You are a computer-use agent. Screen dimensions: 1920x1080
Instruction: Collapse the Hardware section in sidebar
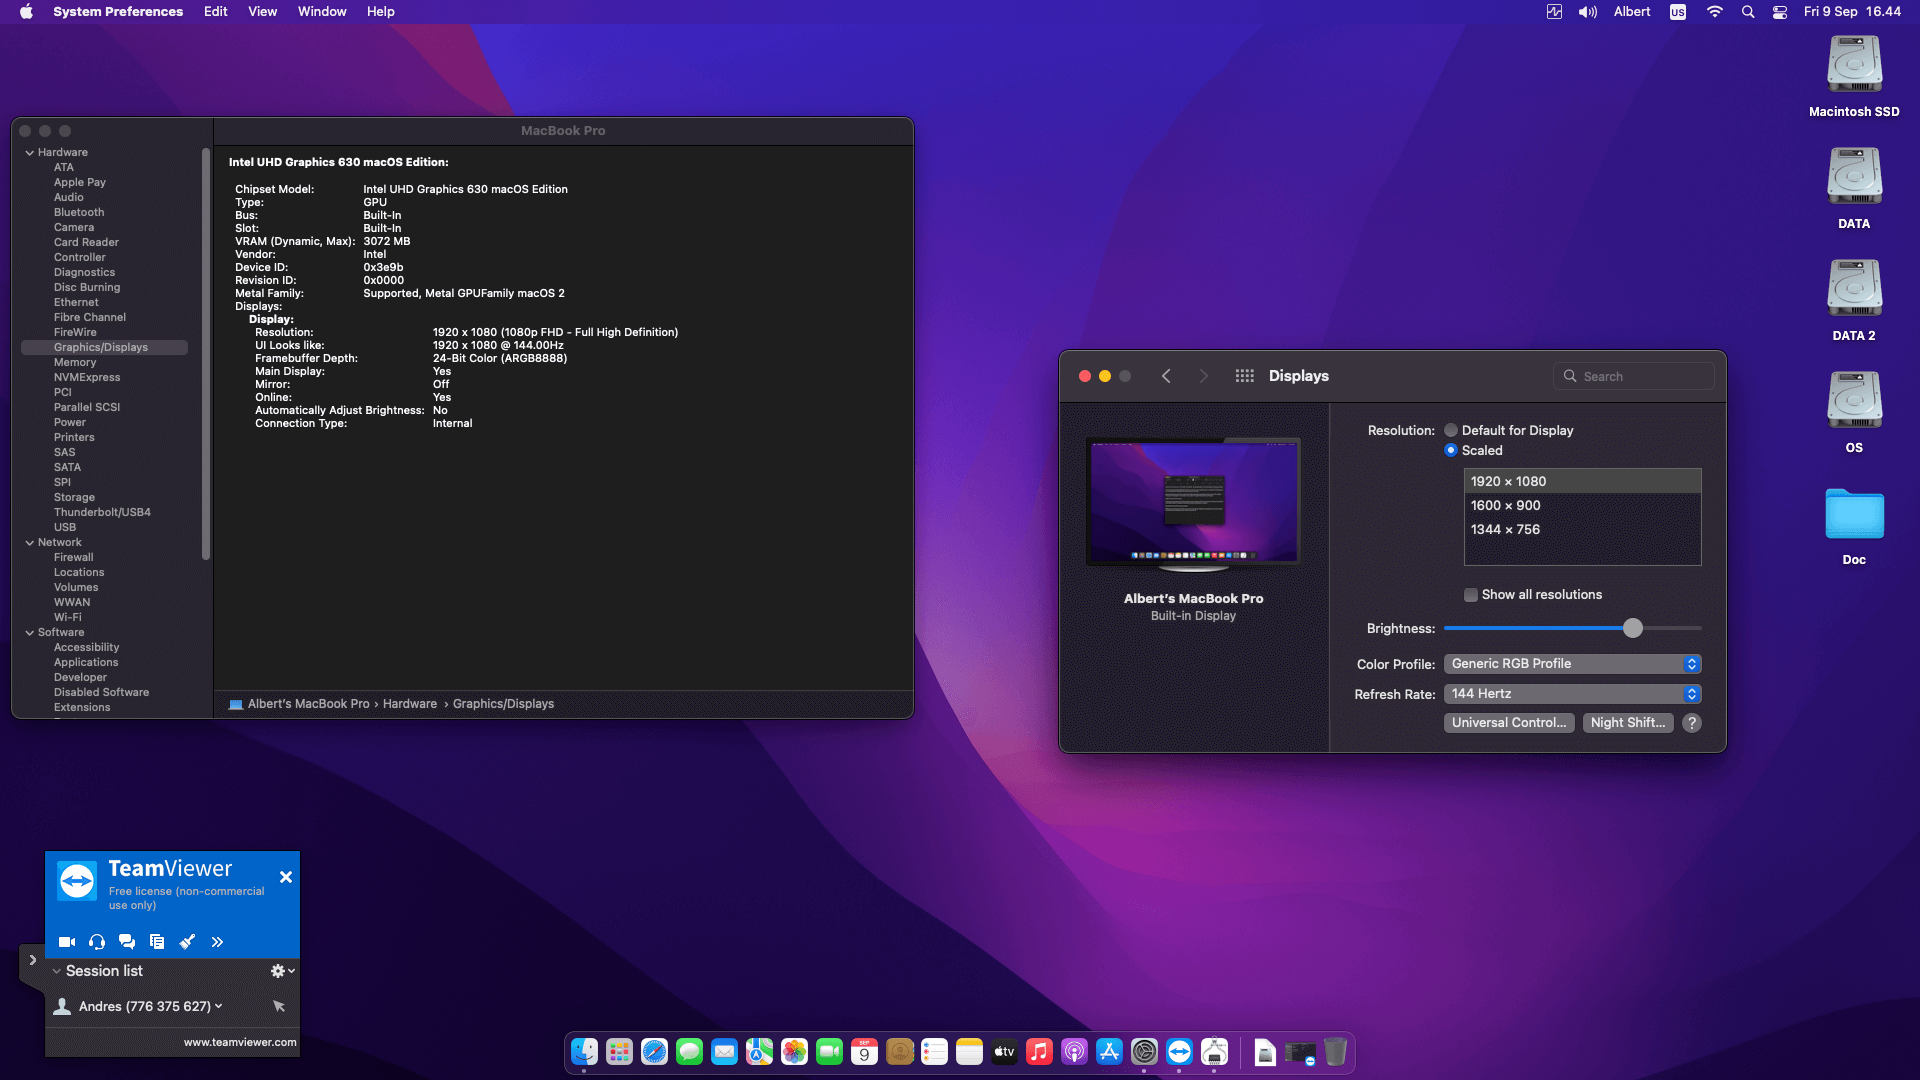pyautogui.click(x=29, y=152)
